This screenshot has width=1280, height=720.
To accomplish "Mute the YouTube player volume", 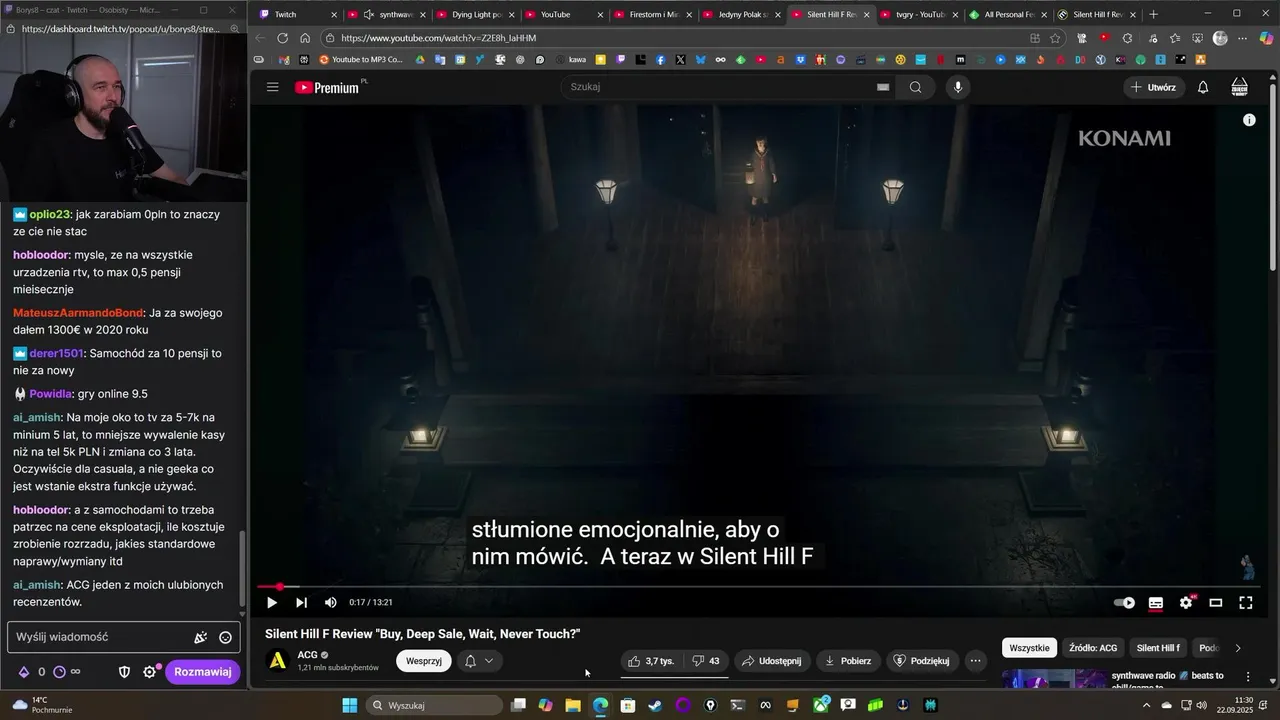I will (331, 602).
